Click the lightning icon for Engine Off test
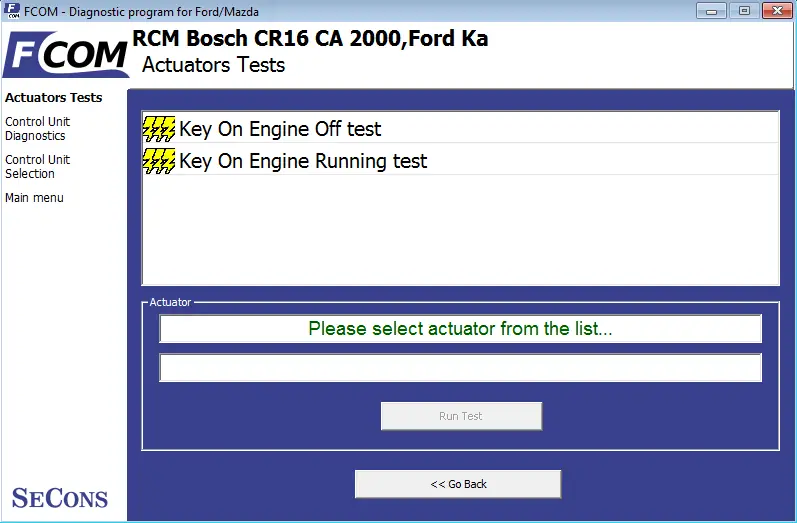Screen dimensions: 797x523 pos(159,129)
